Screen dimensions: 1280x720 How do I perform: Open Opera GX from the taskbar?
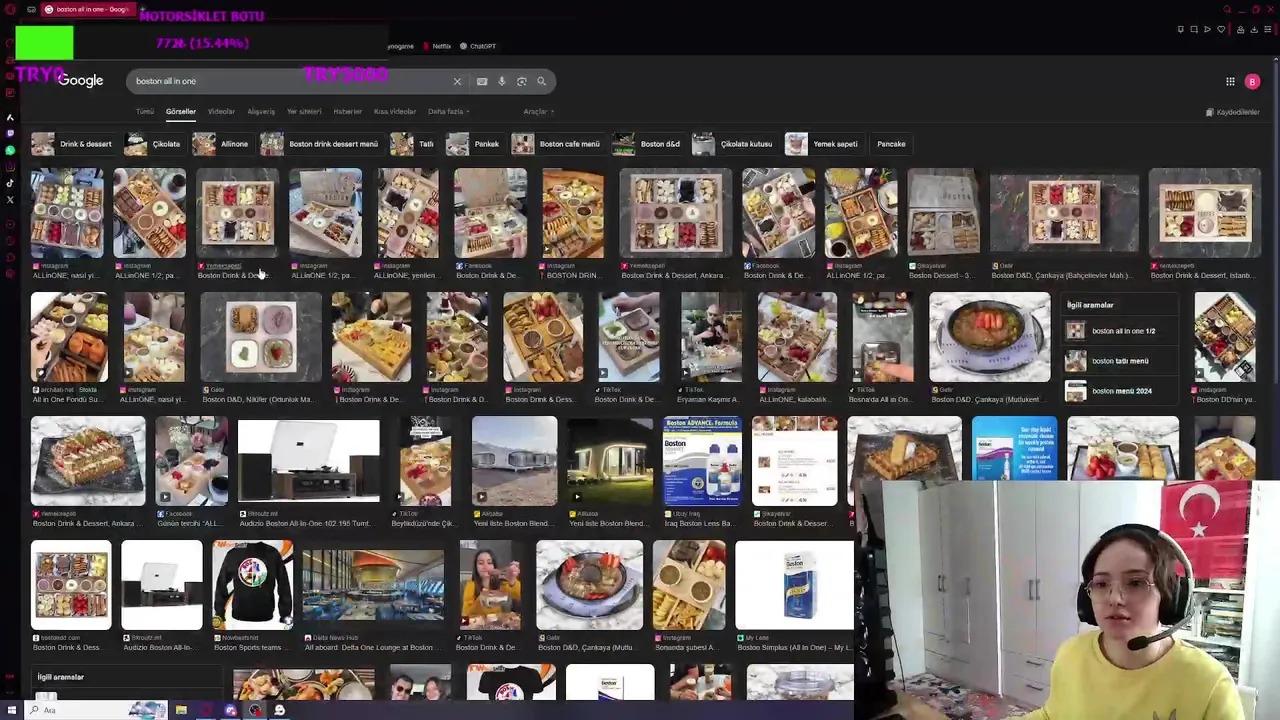pyautogui.click(x=206, y=710)
